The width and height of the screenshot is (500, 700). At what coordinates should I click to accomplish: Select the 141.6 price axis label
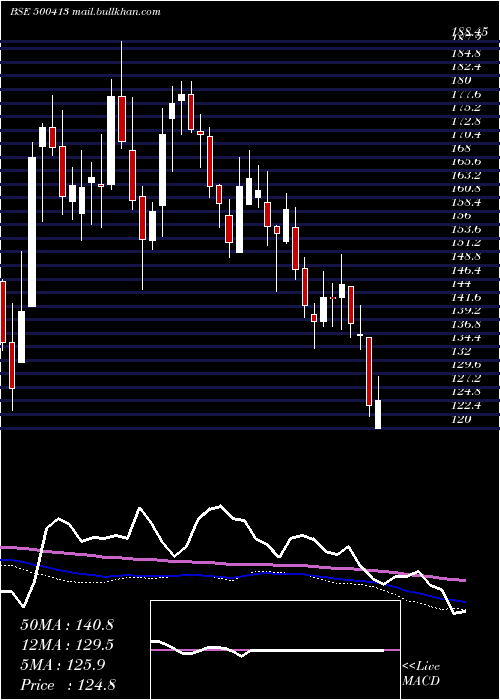coord(466,297)
